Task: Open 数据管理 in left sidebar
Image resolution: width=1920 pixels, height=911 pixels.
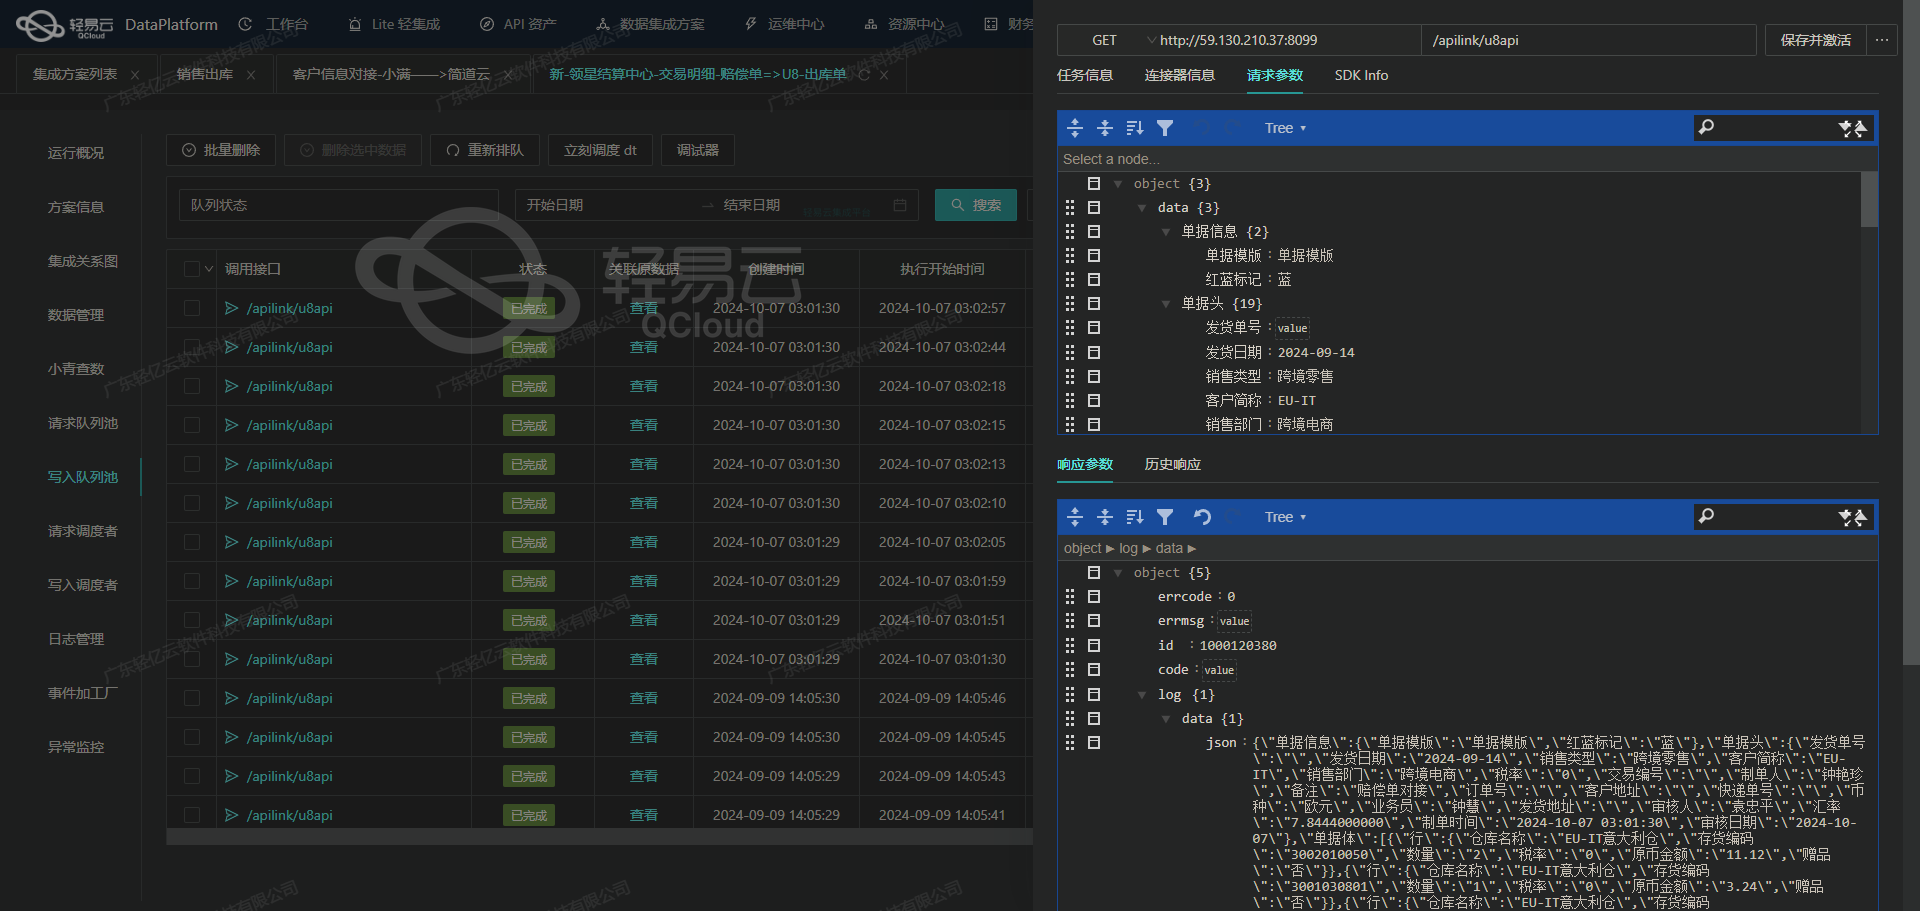Action: pyautogui.click(x=76, y=315)
